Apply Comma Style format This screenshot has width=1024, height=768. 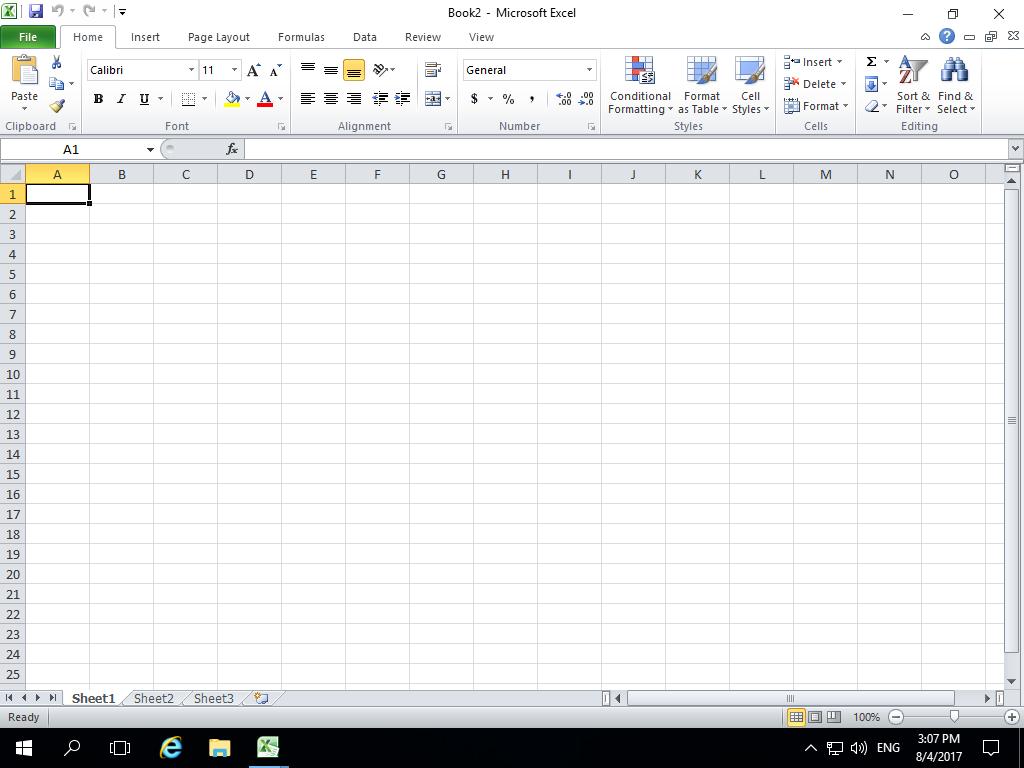point(532,99)
